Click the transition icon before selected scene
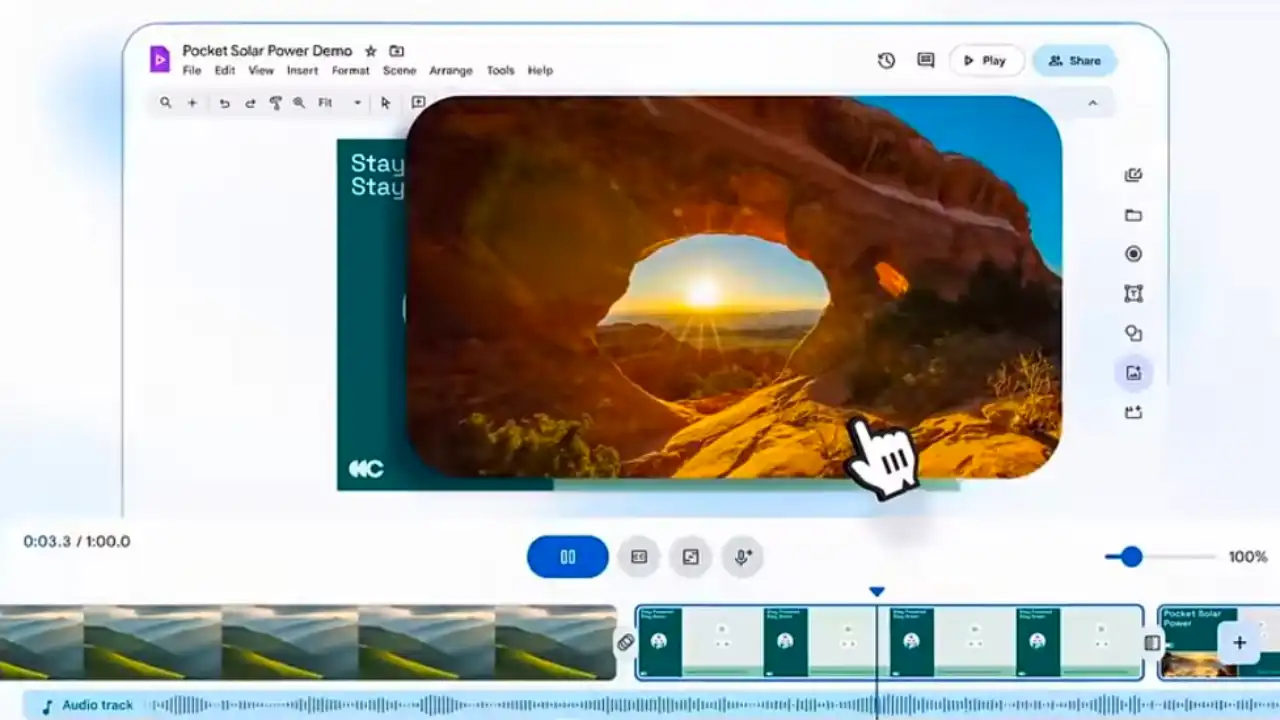1280x720 pixels. tap(626, 642)
